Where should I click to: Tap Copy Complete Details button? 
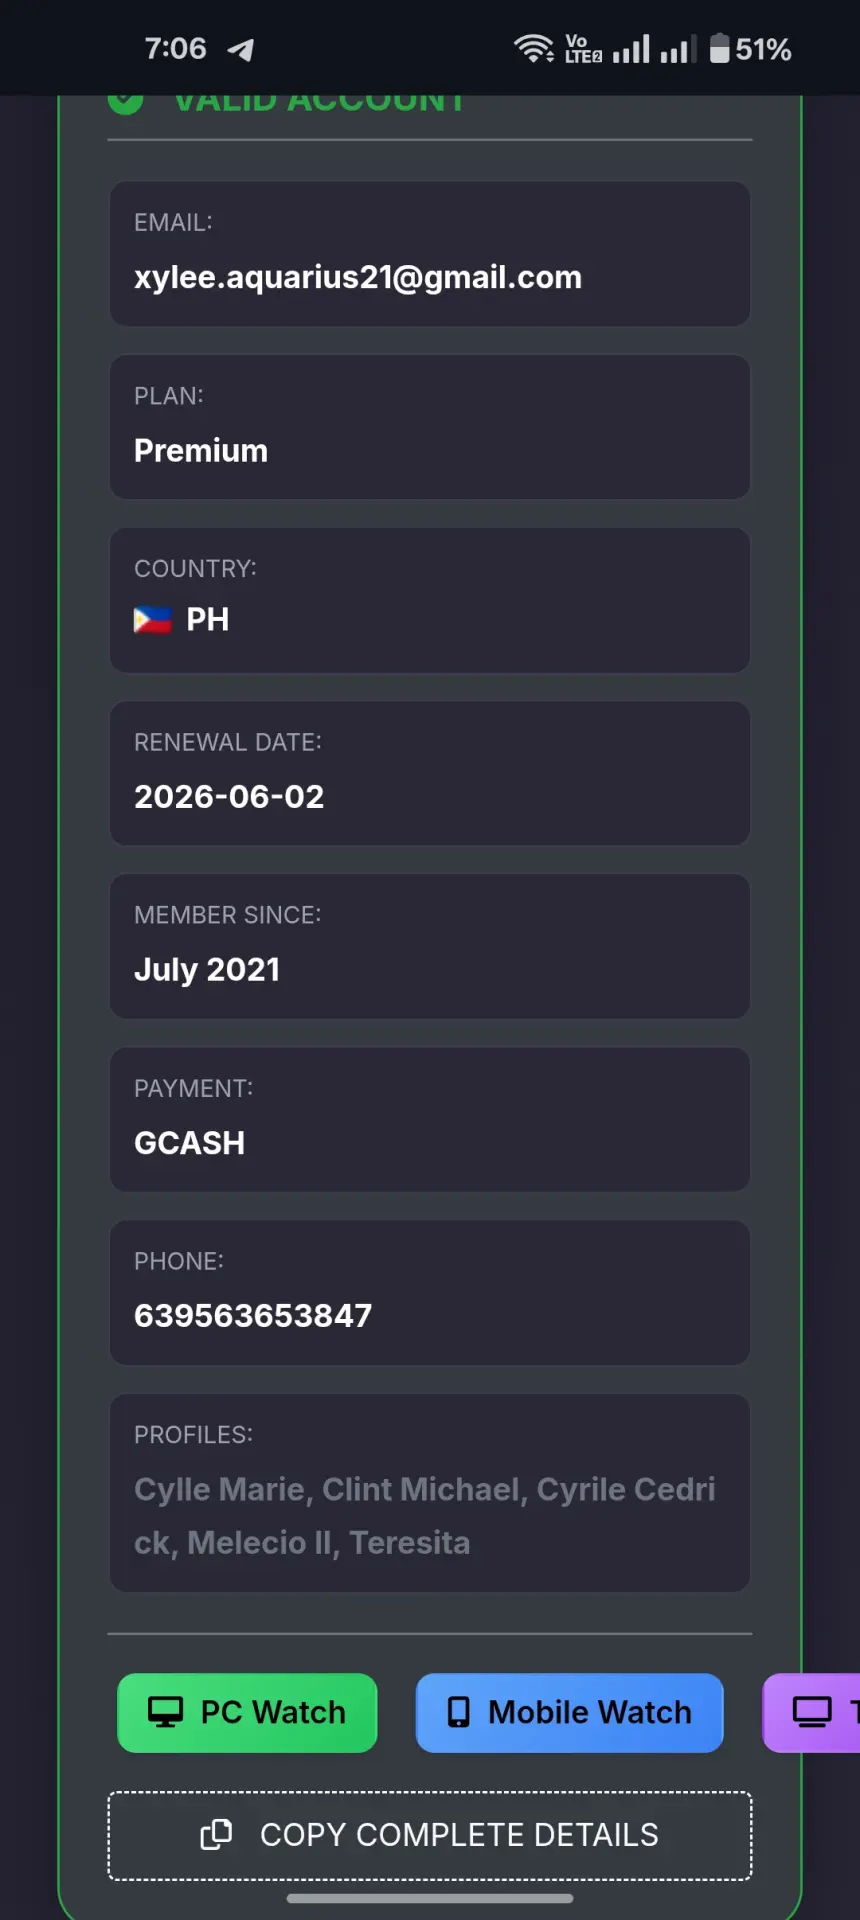click(x=430, y=1835)
